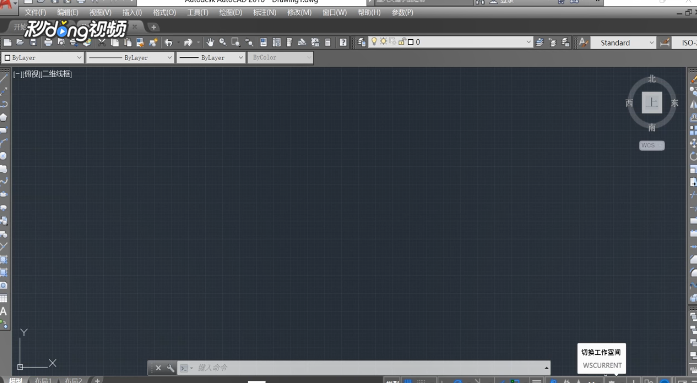Select the Multiline Text A tool
This screenshot has width=697, height=383.
coord(4,311)
